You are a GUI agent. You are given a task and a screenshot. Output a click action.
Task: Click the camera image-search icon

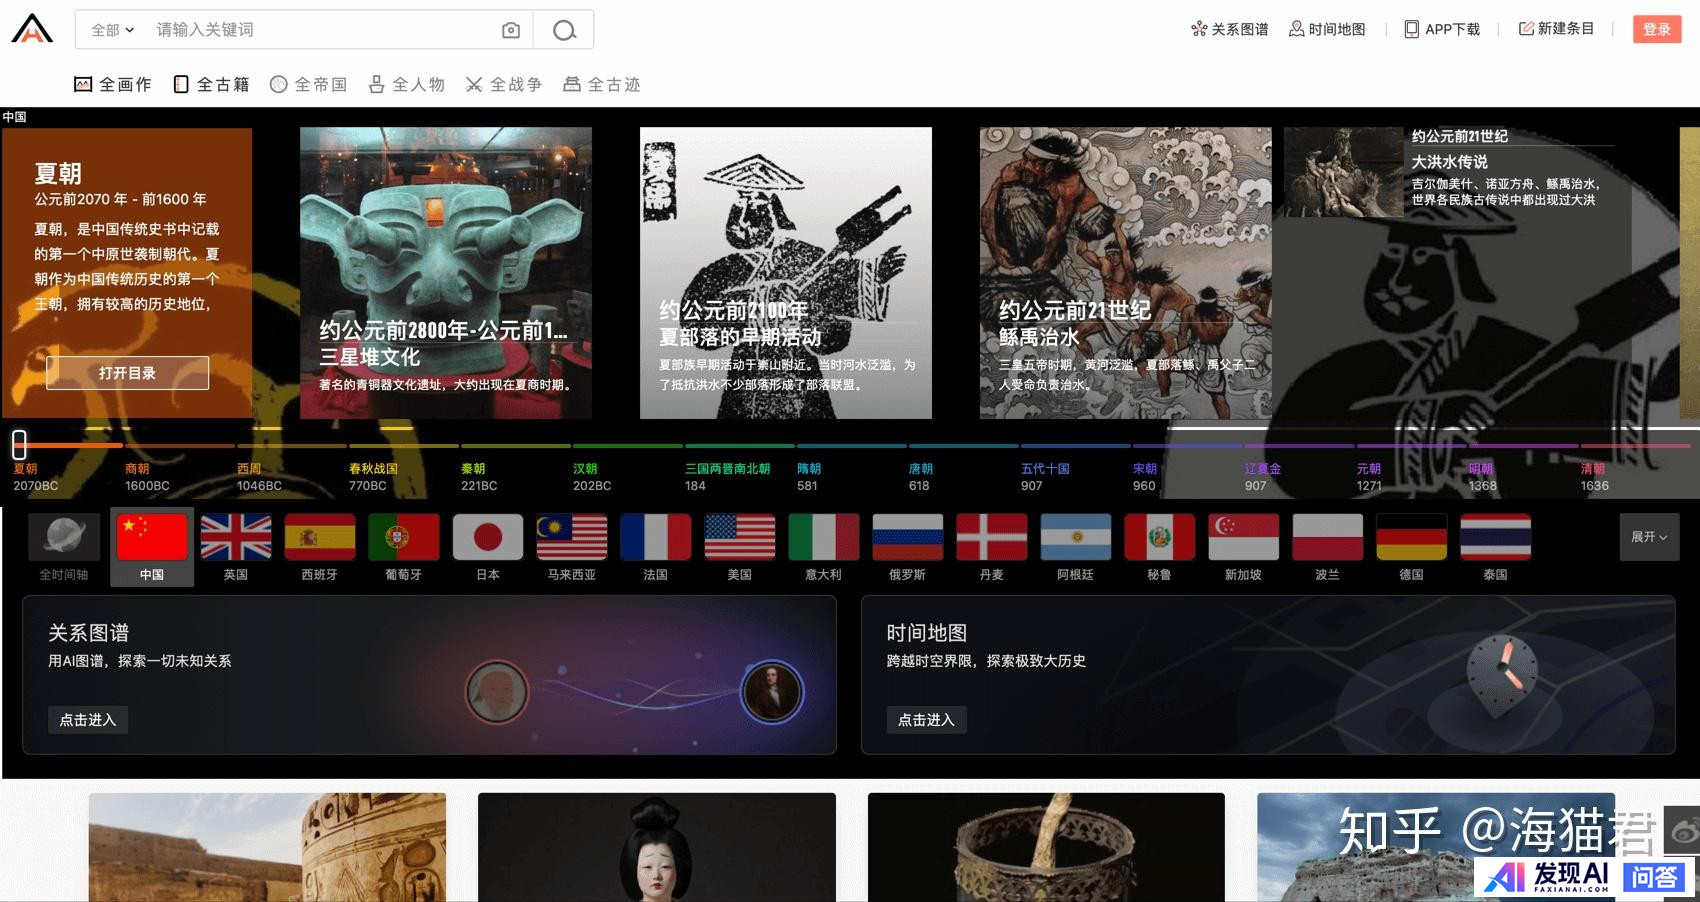click(x=510, y=30)
